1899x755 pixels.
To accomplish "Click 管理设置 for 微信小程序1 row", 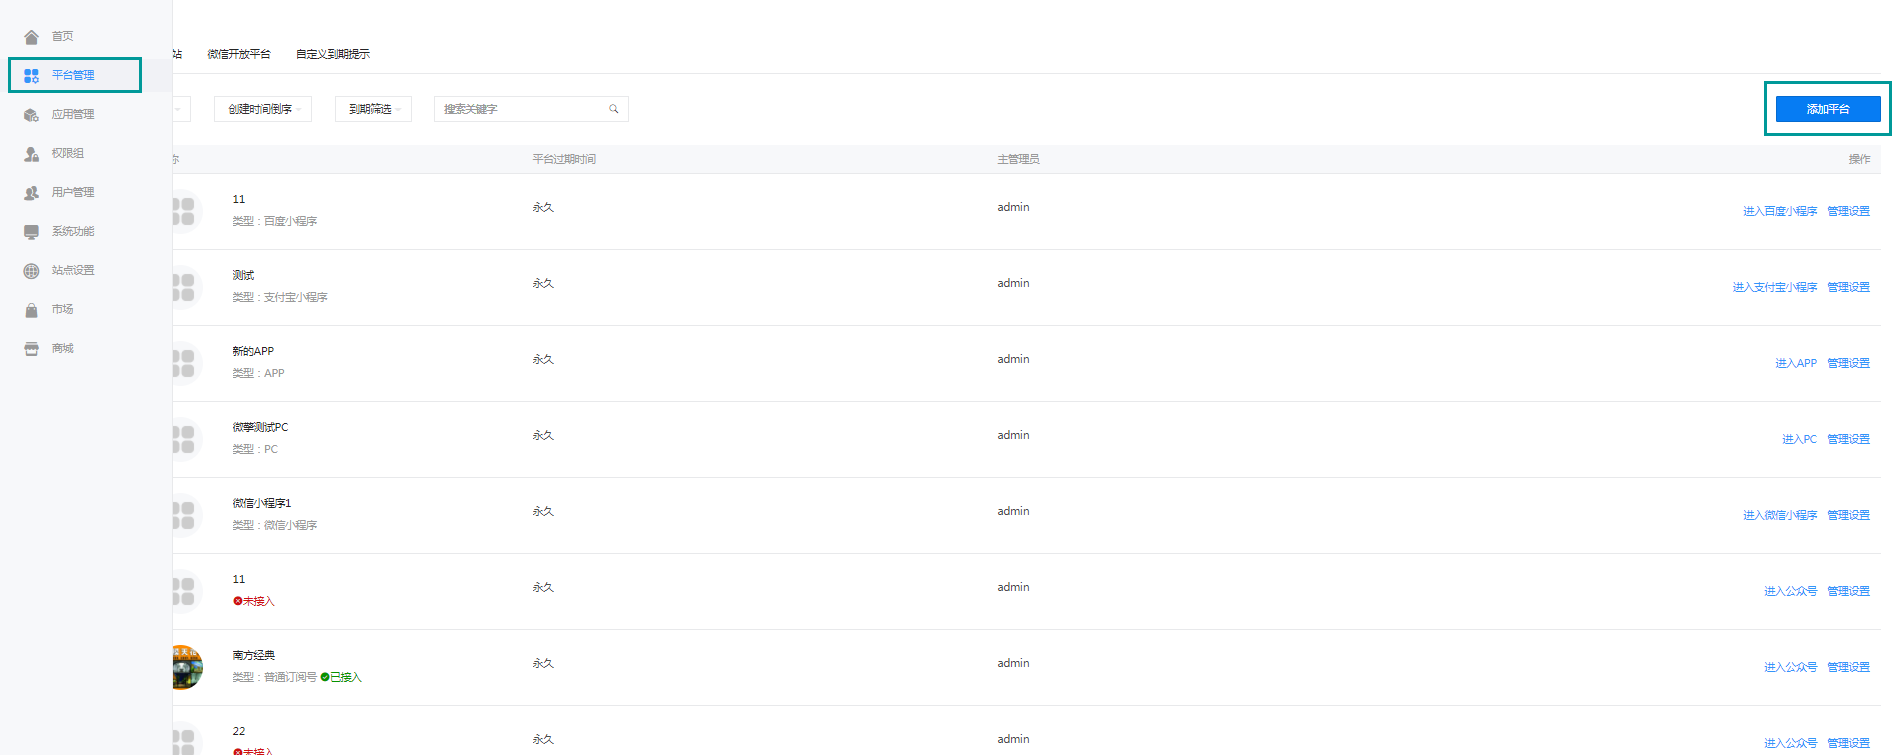I will click(x=1848, y=515).
